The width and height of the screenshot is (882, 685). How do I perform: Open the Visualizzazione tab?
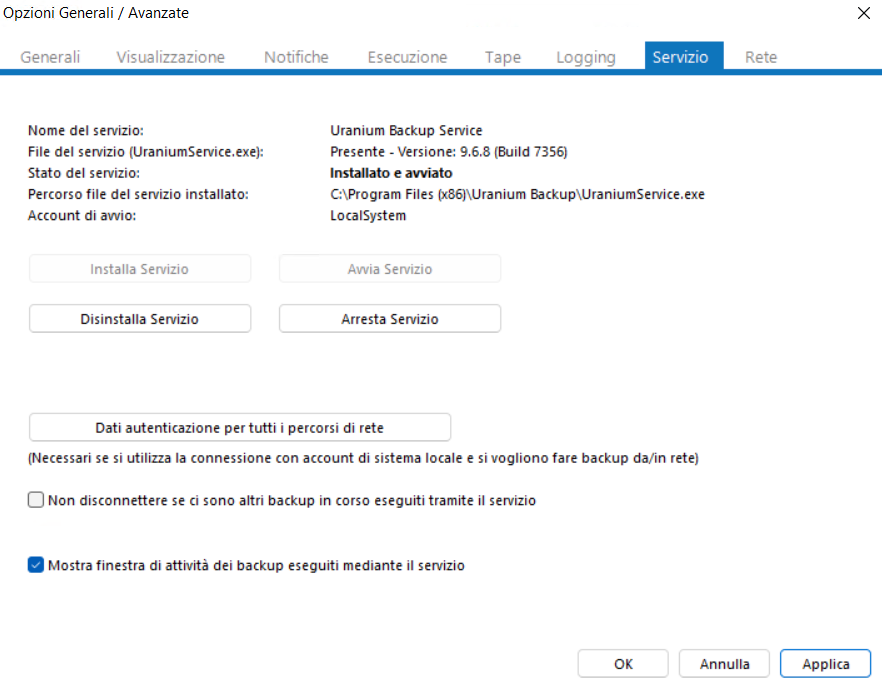170,57
